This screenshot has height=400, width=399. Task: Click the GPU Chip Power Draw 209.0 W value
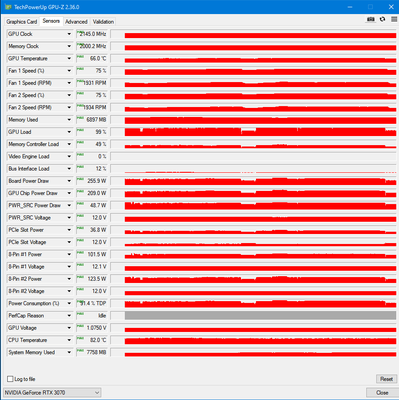point(92,193)
